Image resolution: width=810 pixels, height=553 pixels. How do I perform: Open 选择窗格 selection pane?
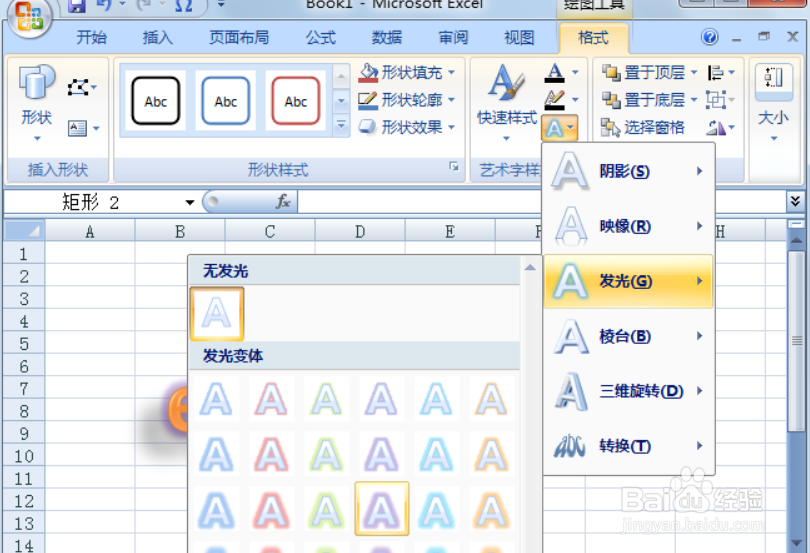click(643, 127)
